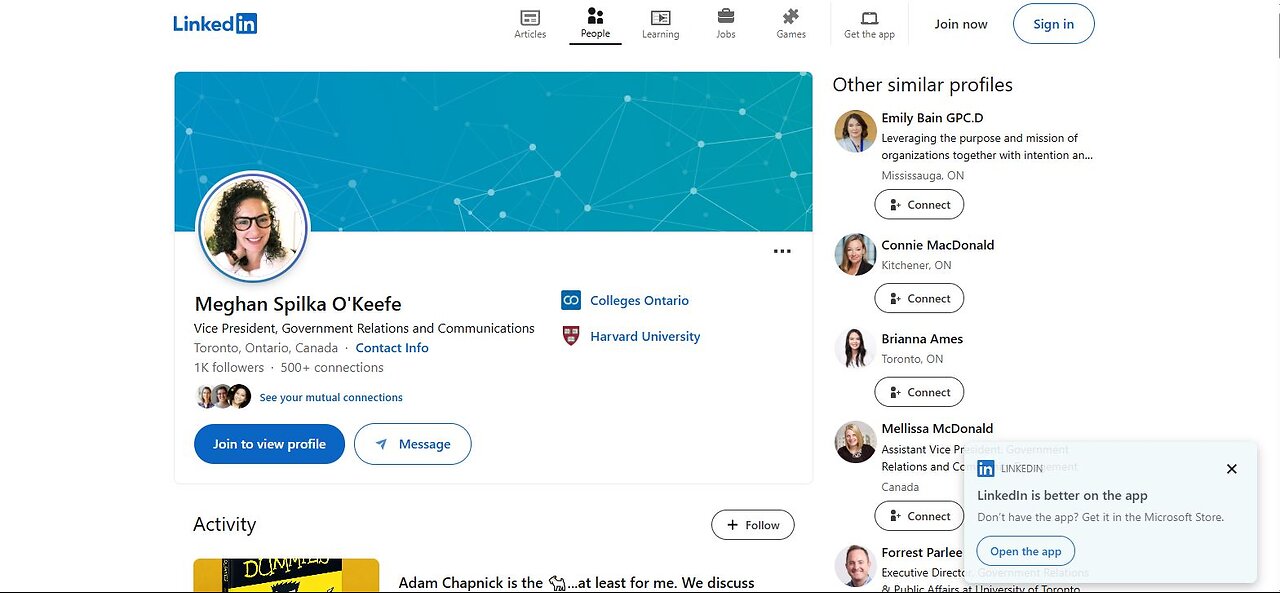Open the Jobs briefcase icon
Image resolution: width=1280 pixels, height=593 pixels.
[726, 16]
